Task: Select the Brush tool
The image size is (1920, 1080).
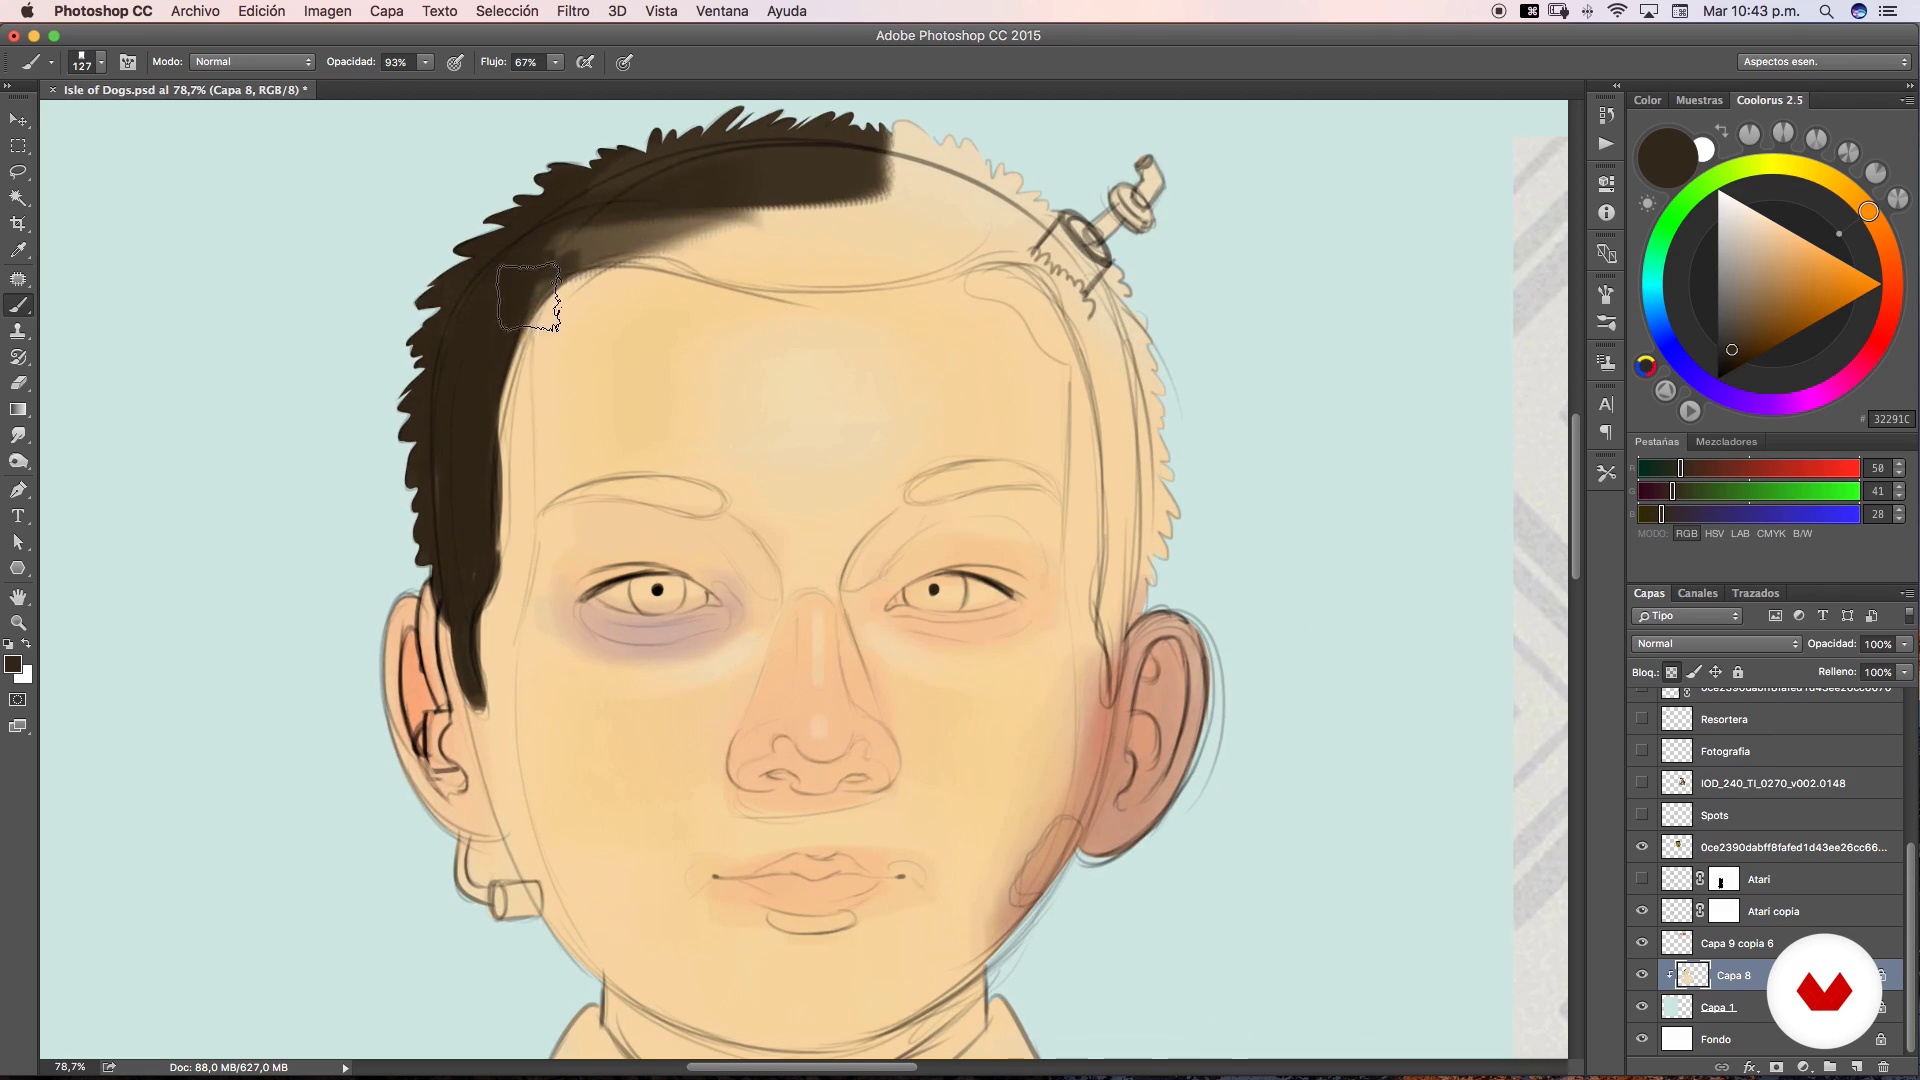Action: tap(18, 305)
